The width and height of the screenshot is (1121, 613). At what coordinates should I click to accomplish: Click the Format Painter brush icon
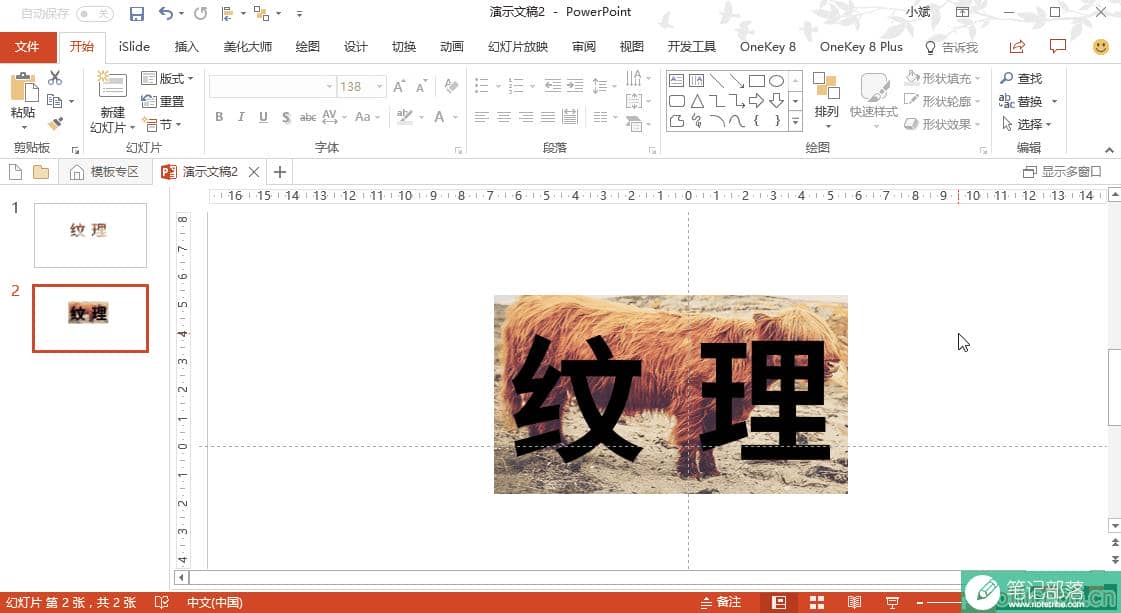pyautogui.click(x=55, y=124)
